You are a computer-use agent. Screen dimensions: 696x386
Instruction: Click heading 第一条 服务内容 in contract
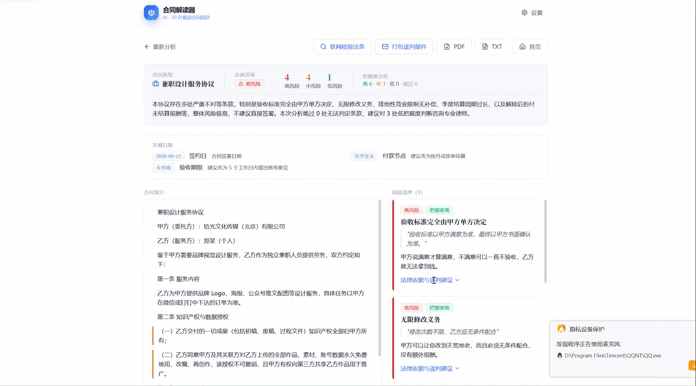[x=178, y=279]
